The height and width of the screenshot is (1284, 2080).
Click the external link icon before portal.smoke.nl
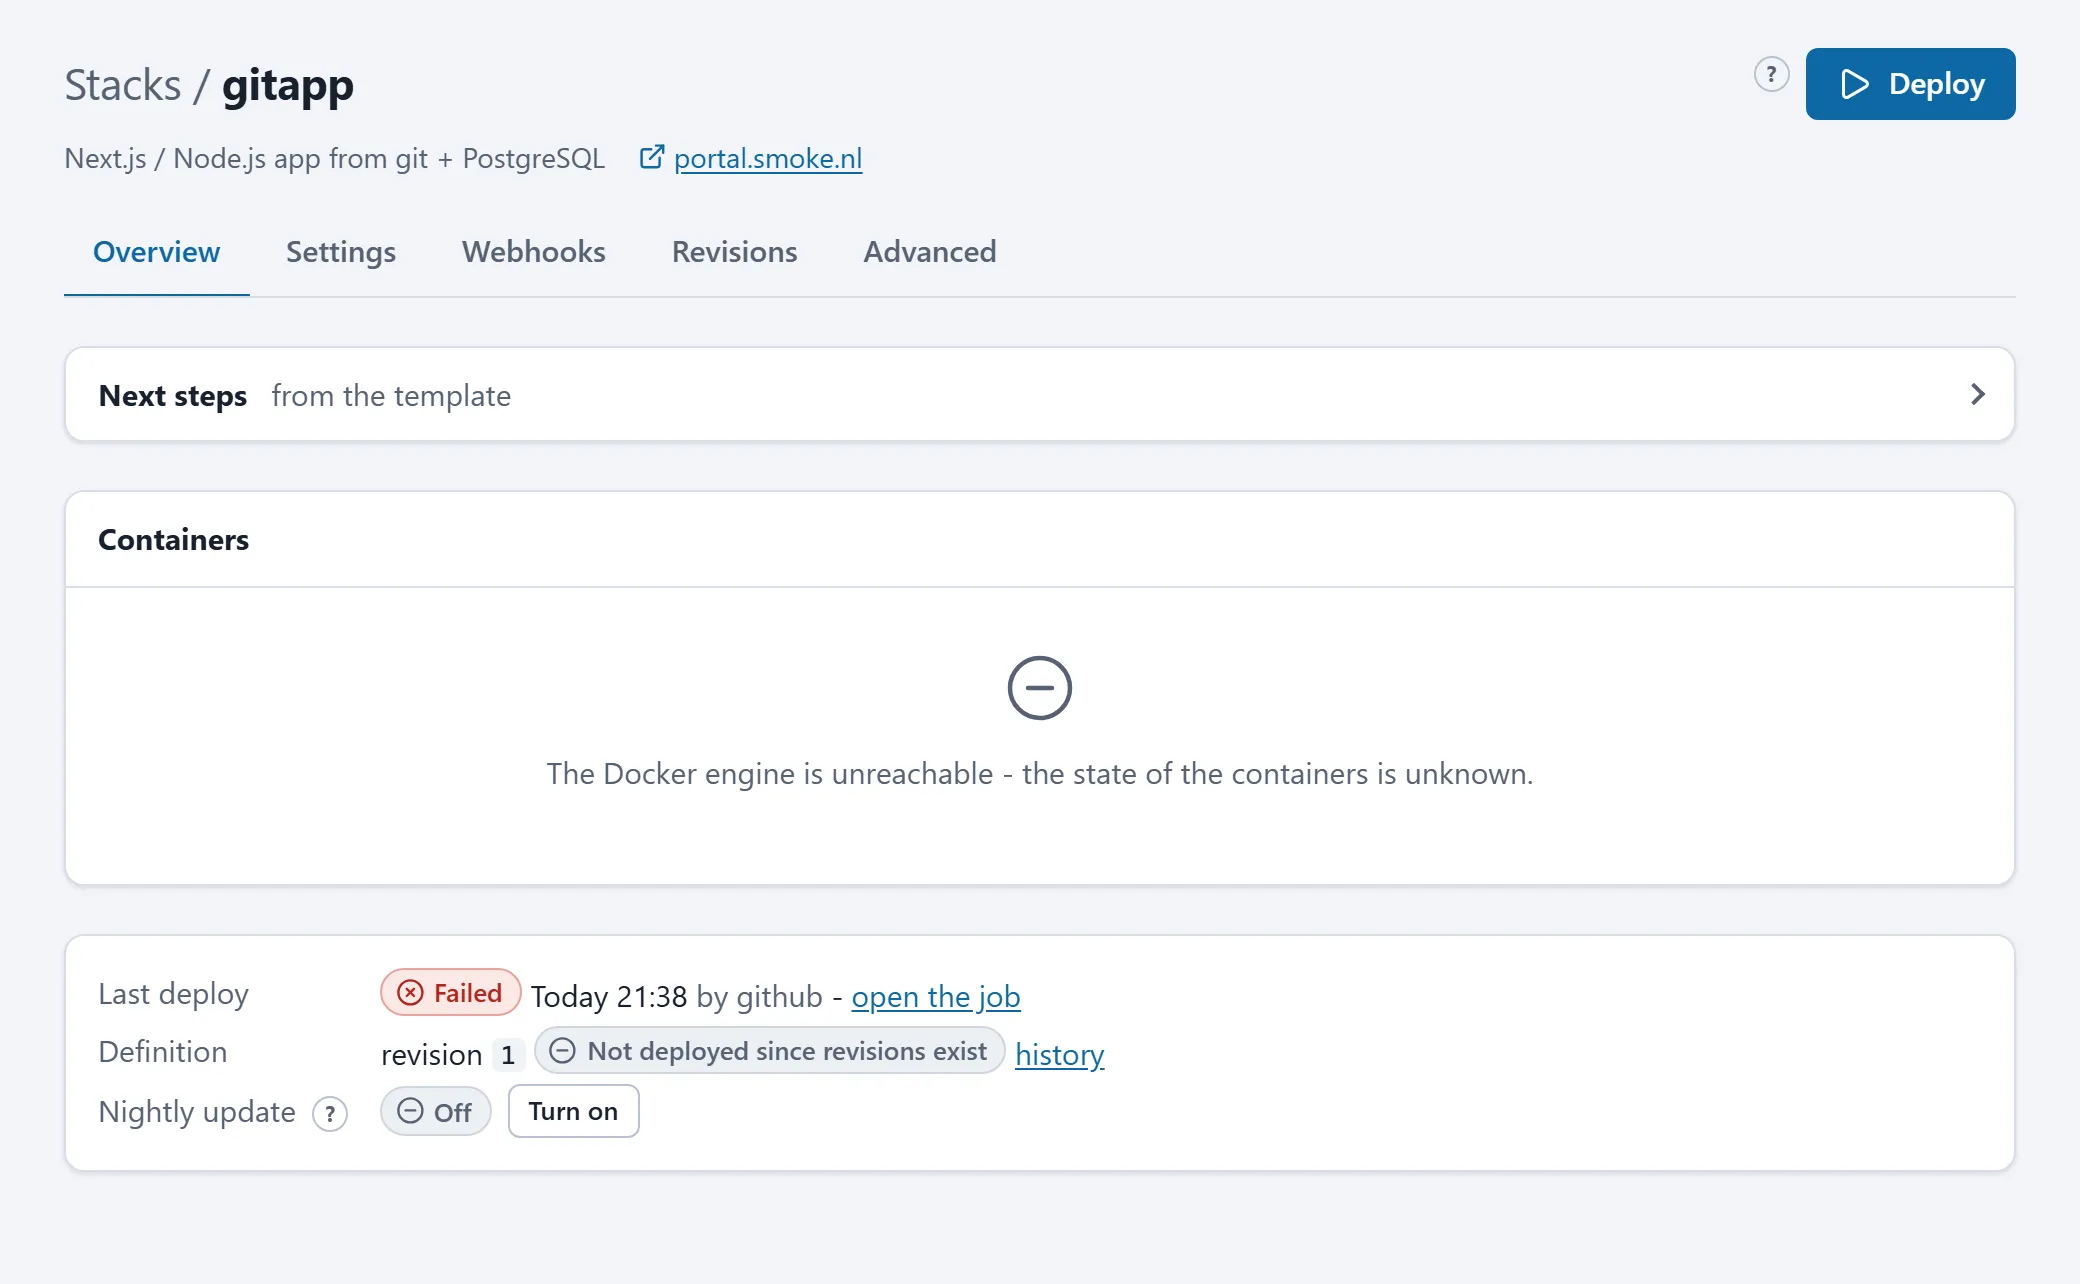651,157
